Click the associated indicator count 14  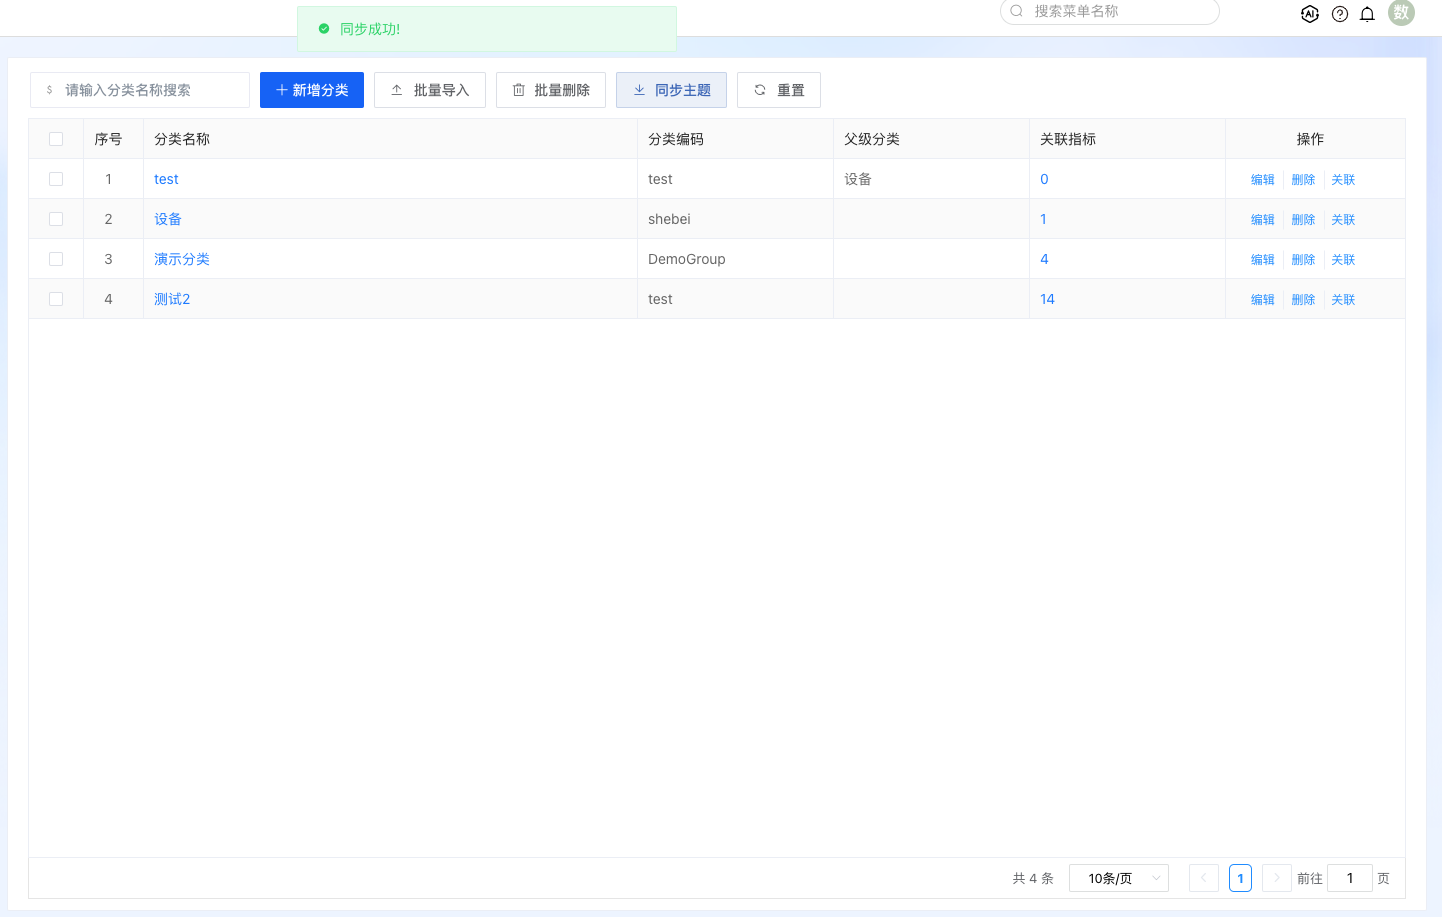tap(1047, 299)
